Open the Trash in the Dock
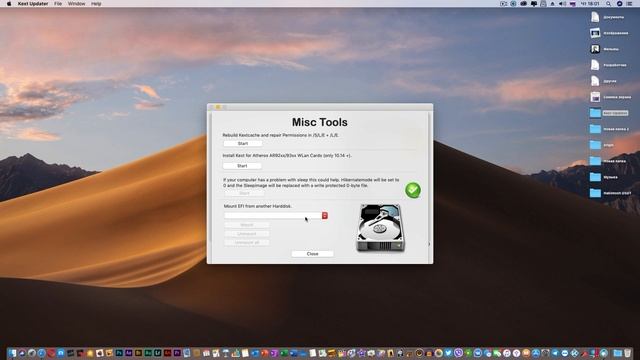Viewport: 640px width, 360px height. (x=627, y=353)
